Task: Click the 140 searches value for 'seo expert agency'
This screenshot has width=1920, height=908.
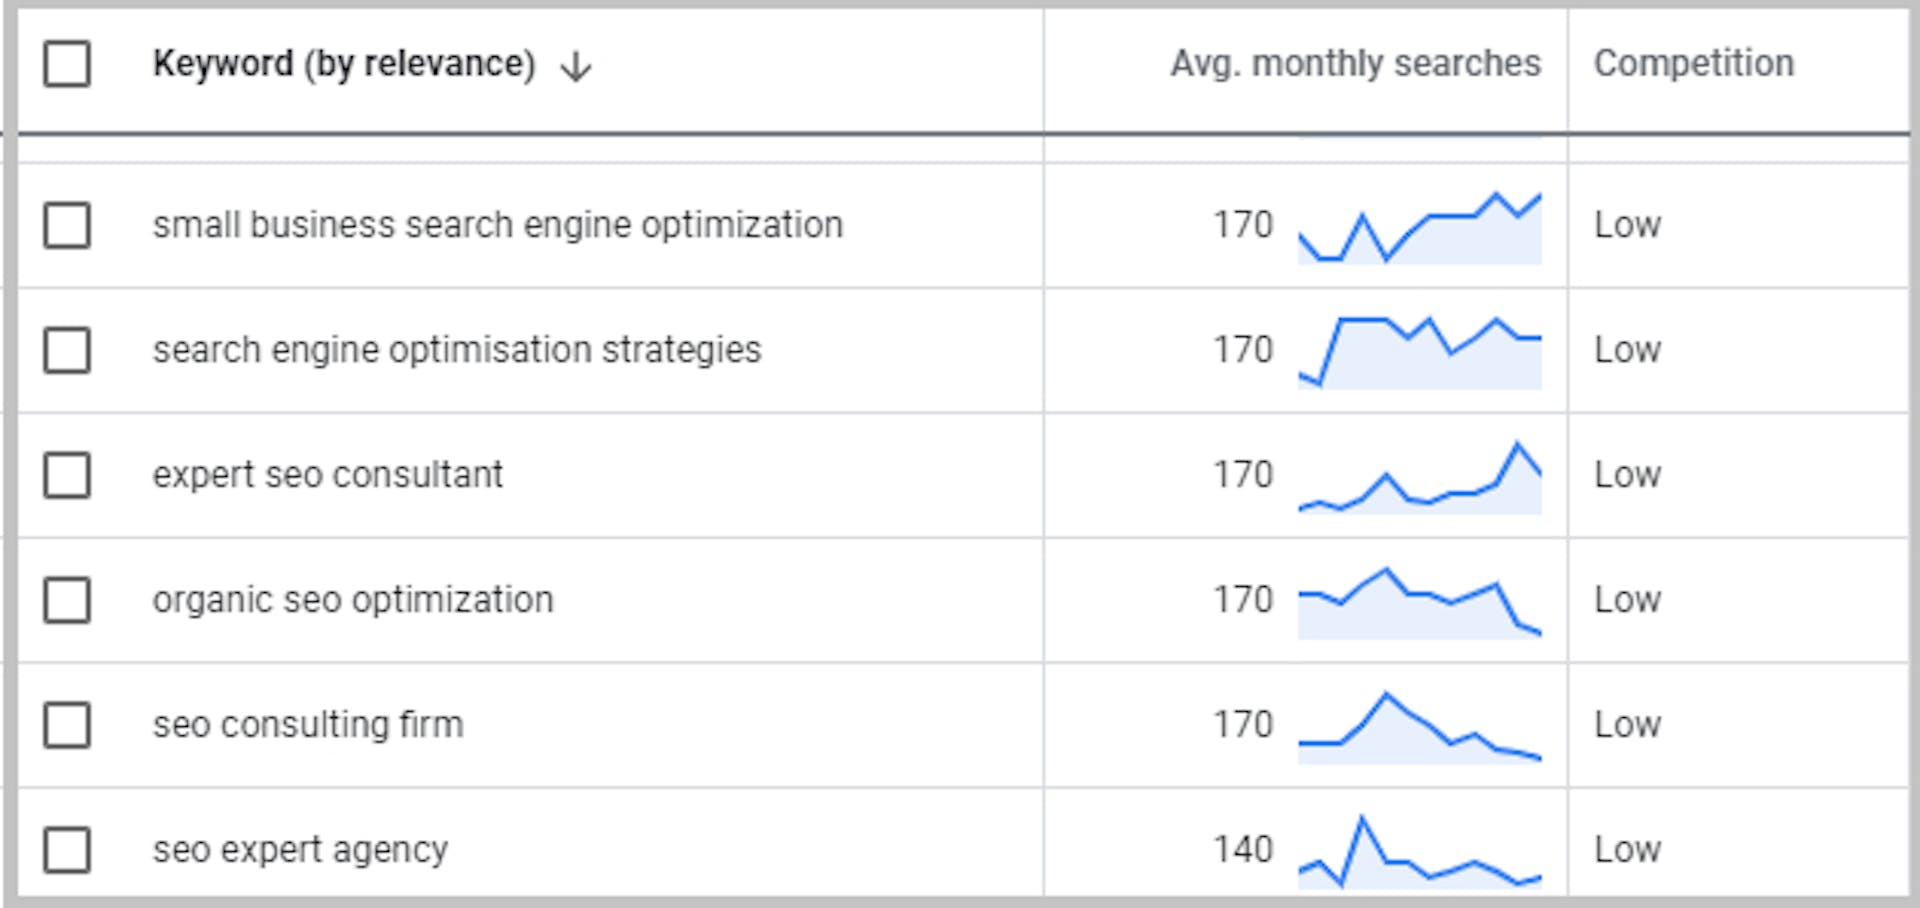Action: pos(1243,850)
